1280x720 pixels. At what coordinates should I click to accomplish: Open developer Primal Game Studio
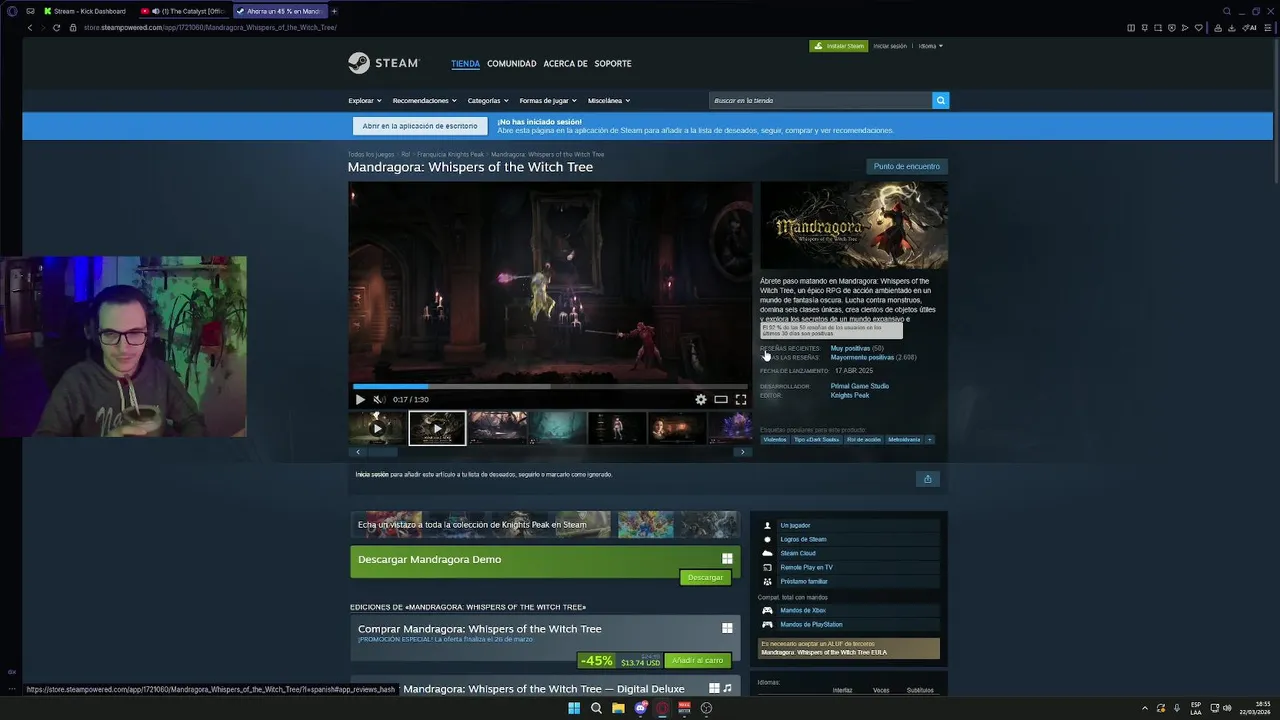point(860,386)
